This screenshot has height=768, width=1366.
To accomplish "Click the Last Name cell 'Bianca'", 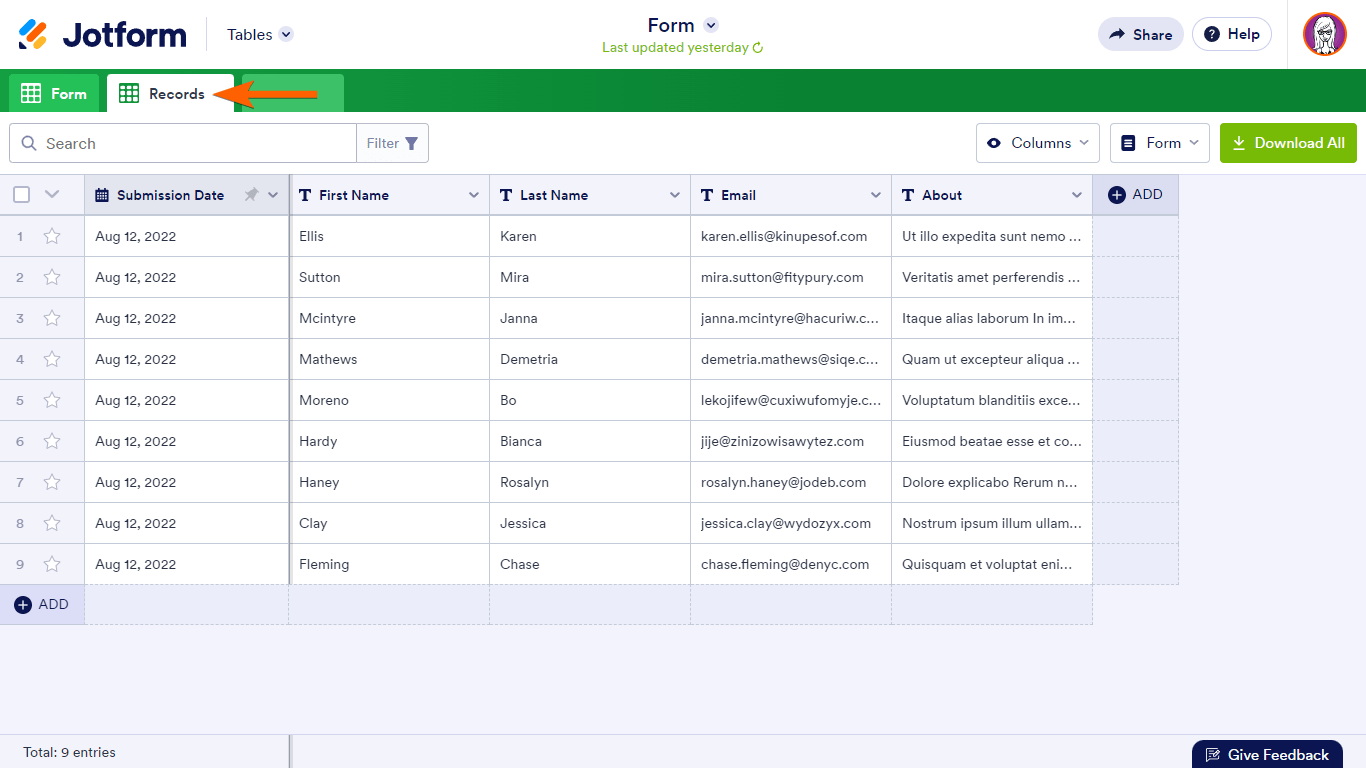I will tap(590, 441).
